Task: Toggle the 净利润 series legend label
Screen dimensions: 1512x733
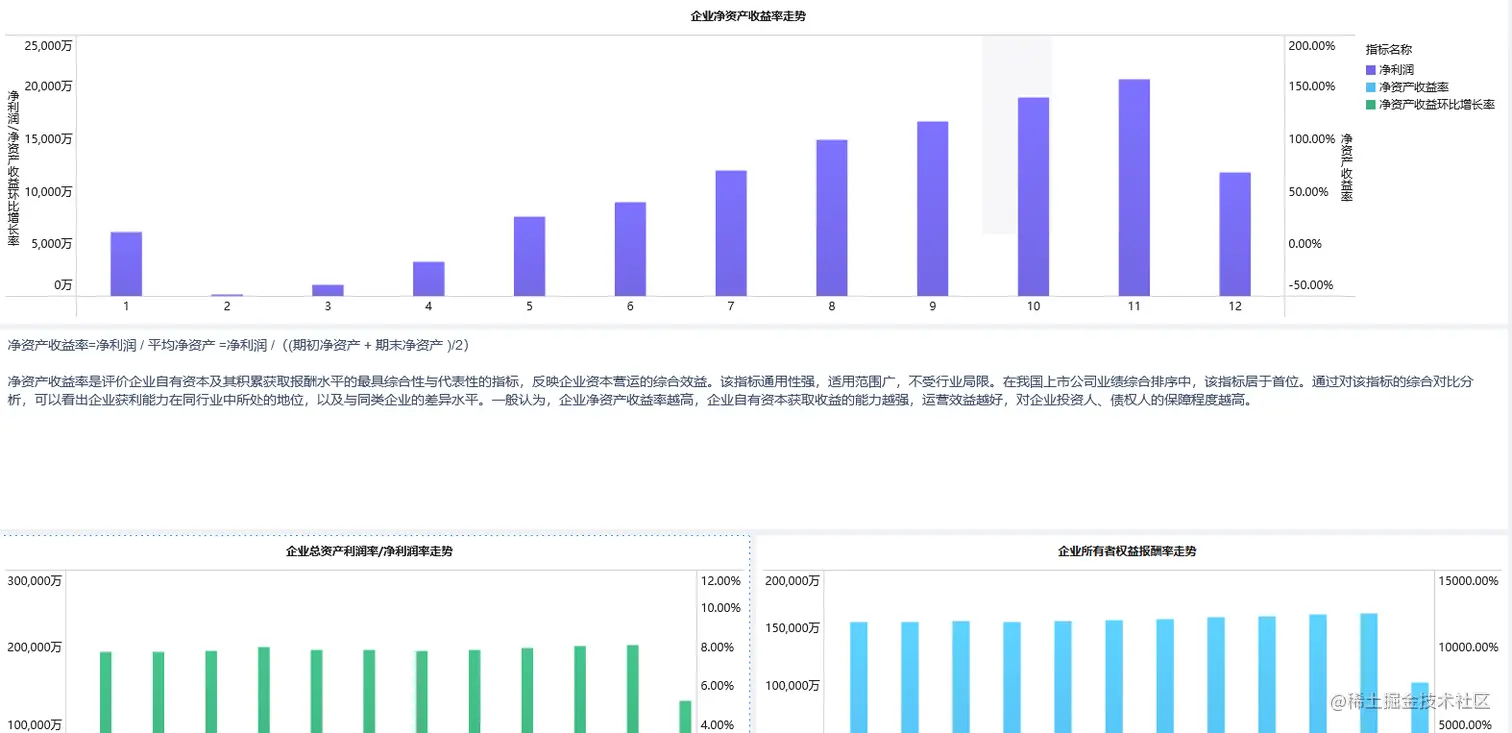Action: click(x=1396, y=70)
